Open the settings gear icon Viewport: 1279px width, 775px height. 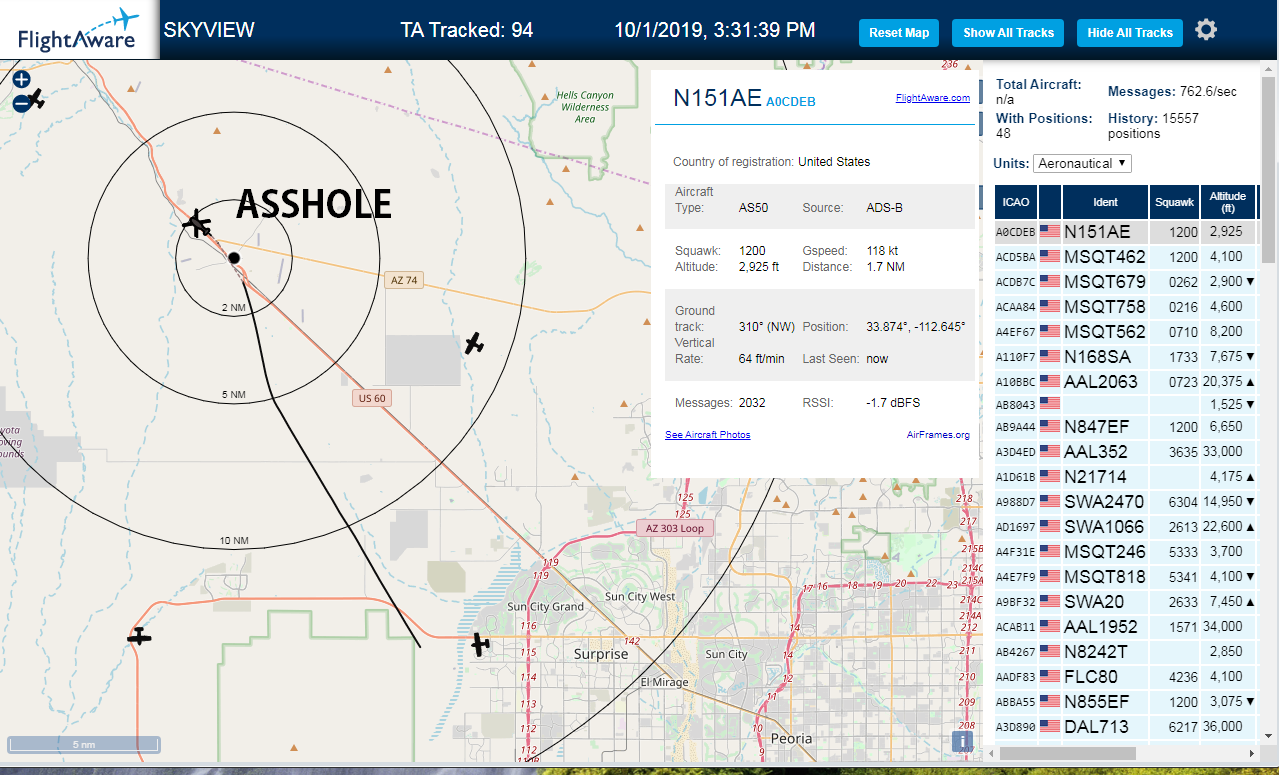point(1206,30)
